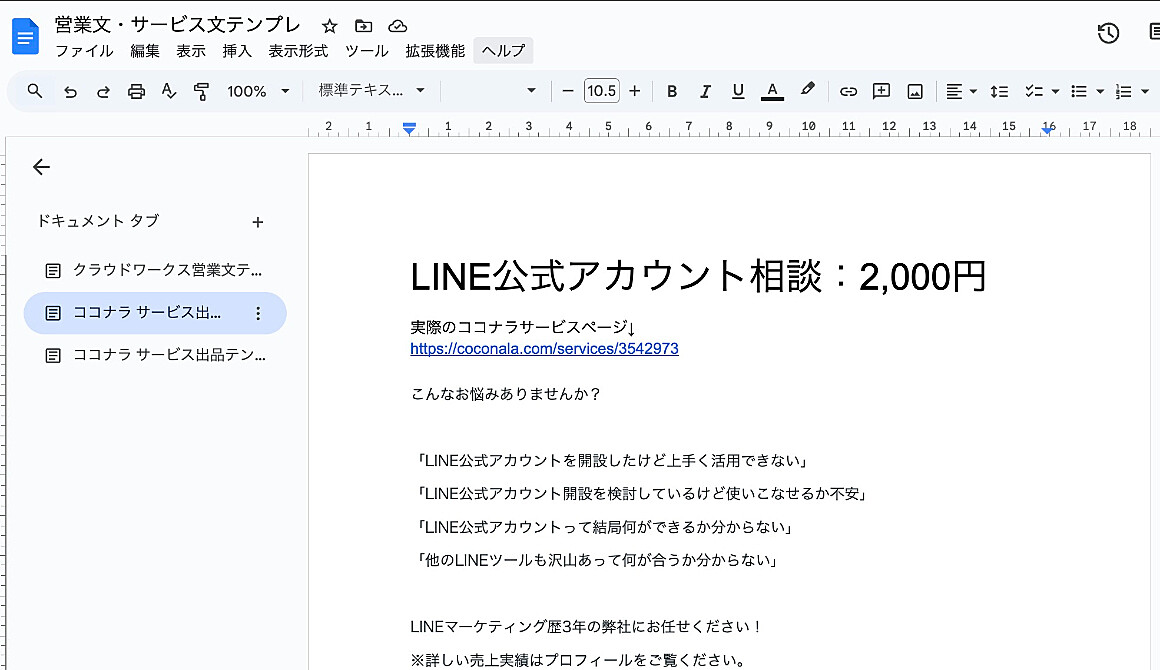Image resolution: width=1160 pixels, height=670 pixels.
Task: Switch to ココナラ サービス出品テン tab
Action: pos(155,356)
